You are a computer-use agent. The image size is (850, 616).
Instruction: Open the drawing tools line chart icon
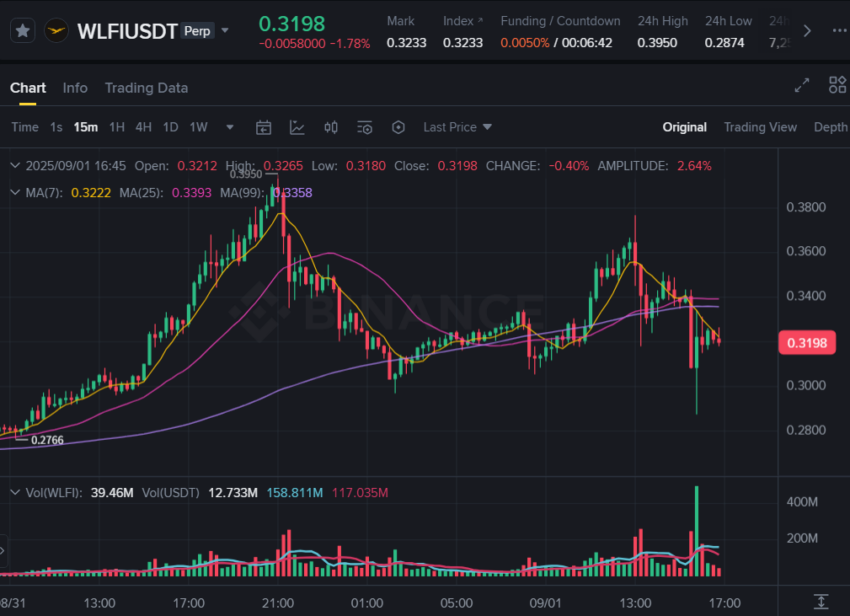tap(297, 127)
